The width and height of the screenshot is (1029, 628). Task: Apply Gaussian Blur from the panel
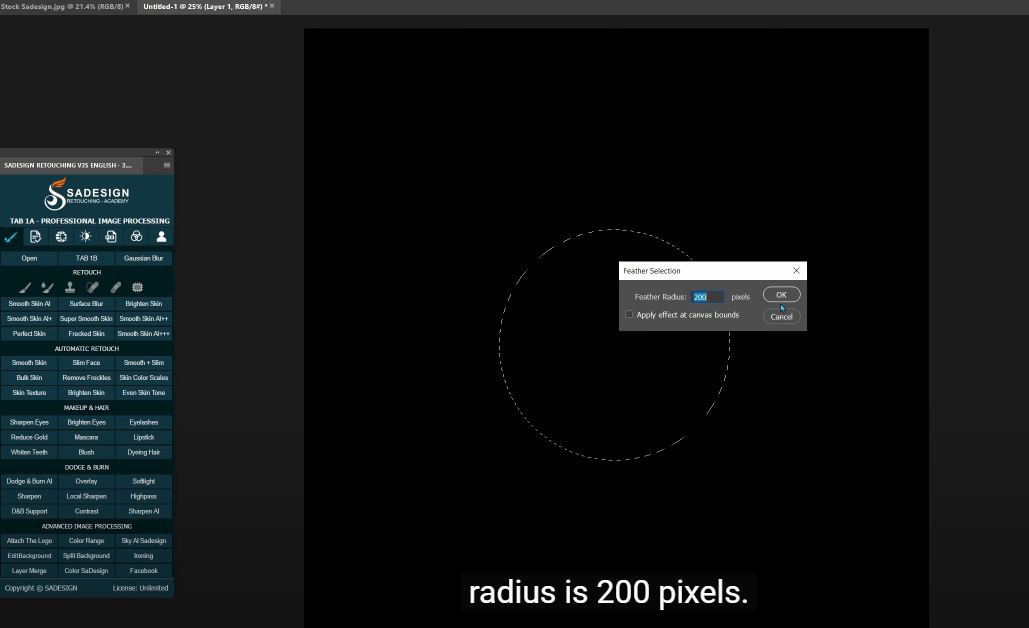coord(143,258)
